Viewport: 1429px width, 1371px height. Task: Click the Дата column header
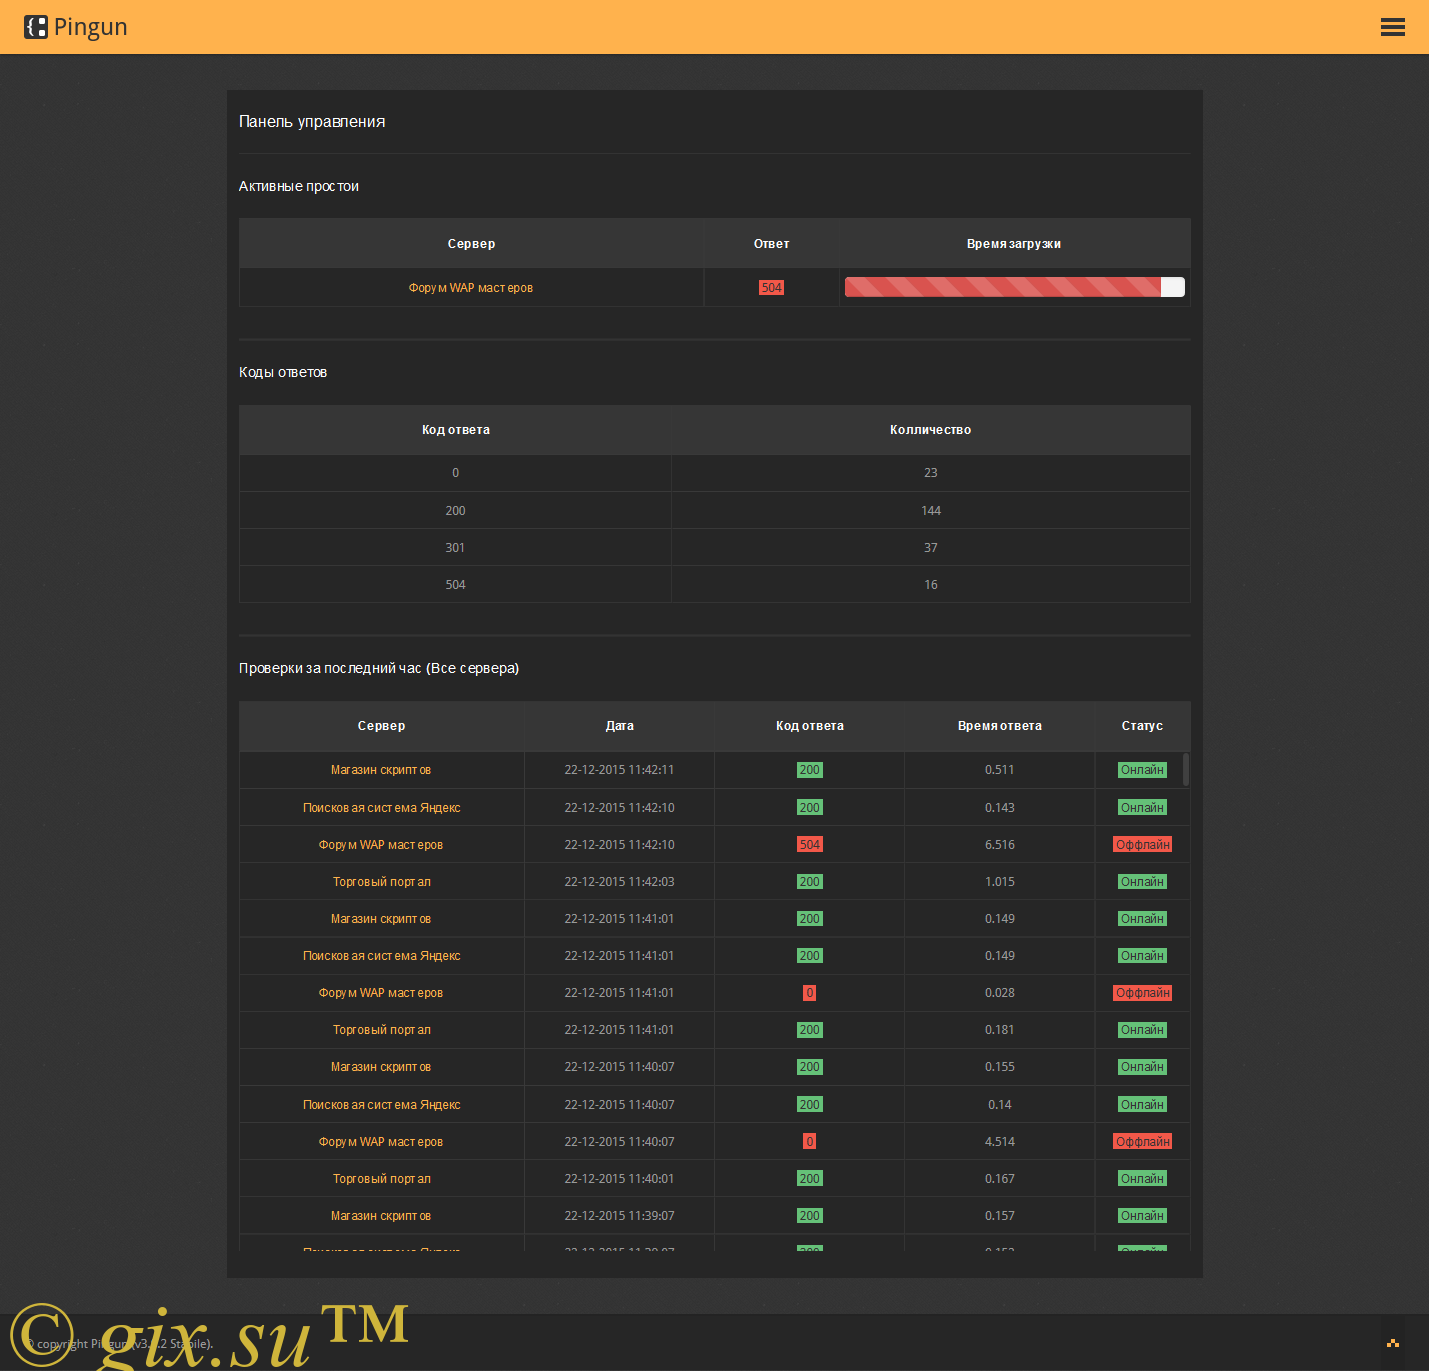[x=619, y=726]
